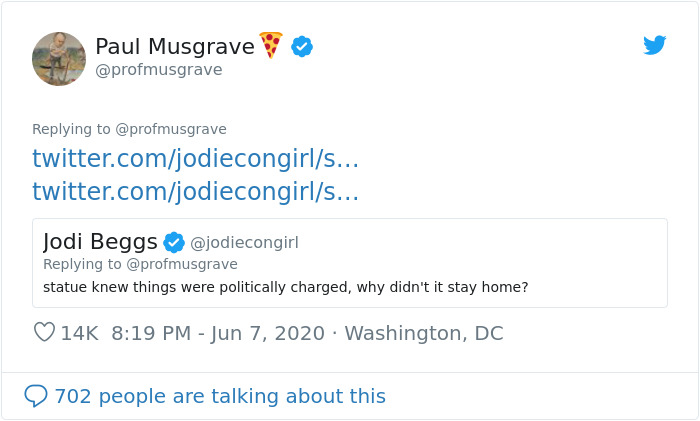The width and height of the screenshot is (700, 421).
Task: Open Jodi Beggs's name in quoted tweet
Action: (x=100, y=242)
